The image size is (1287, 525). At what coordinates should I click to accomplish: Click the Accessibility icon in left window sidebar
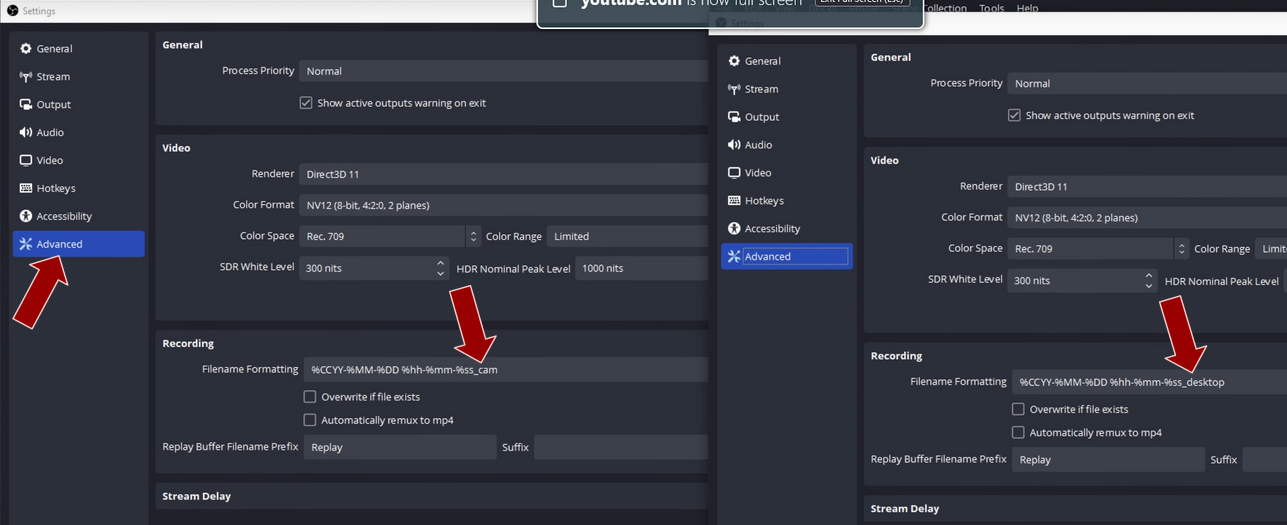coord(26,216)
